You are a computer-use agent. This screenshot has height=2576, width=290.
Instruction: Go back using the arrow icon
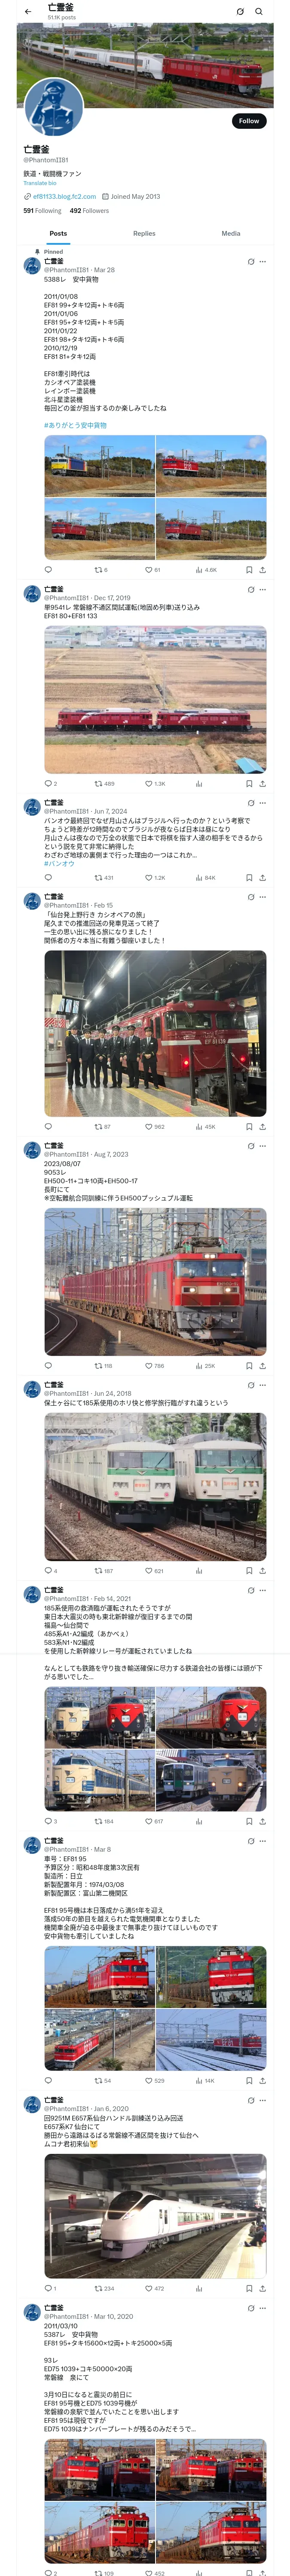(x=28, y=12)
